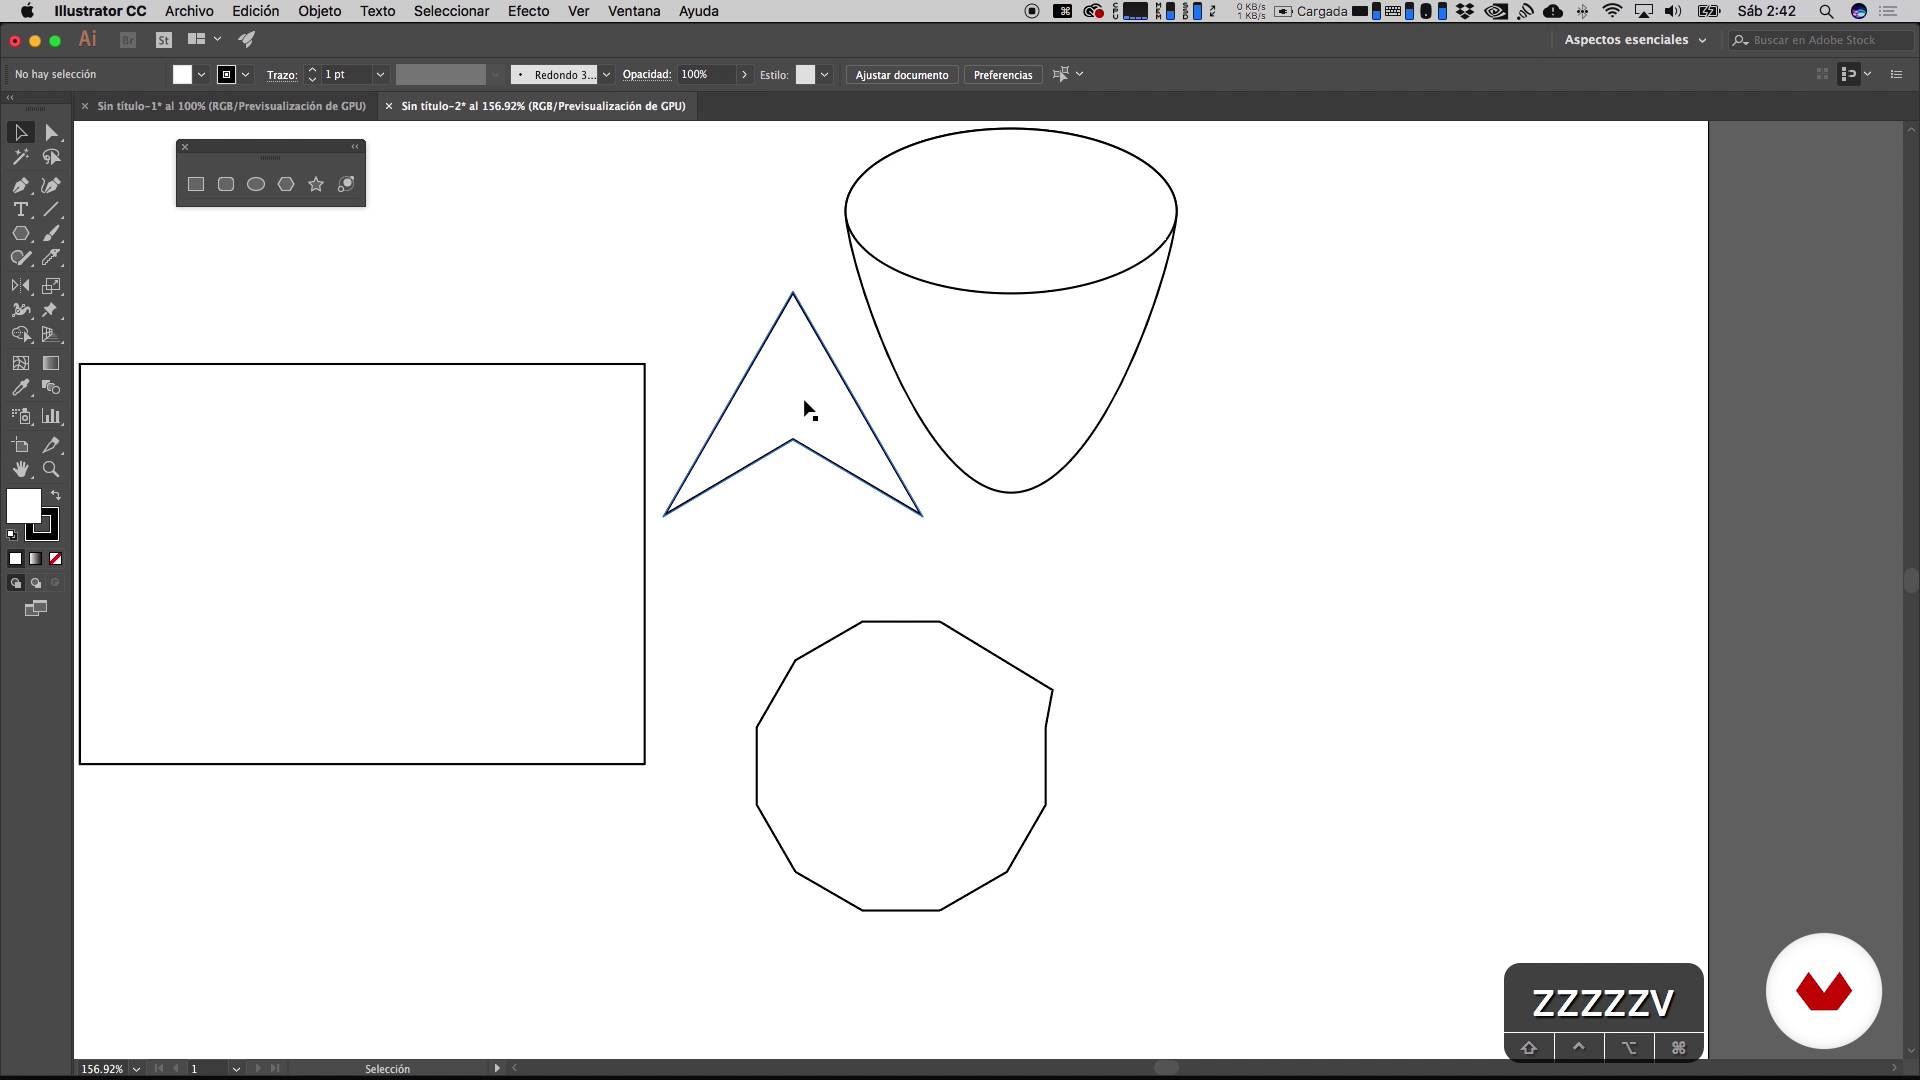Select the Eyedropper tool

coord(20,388)
